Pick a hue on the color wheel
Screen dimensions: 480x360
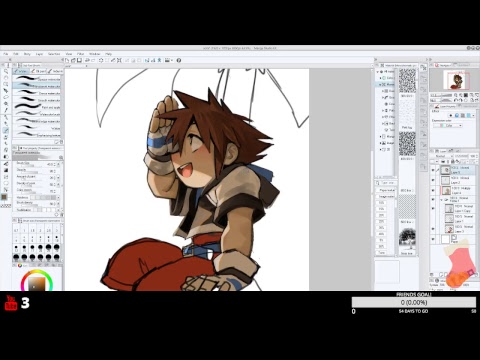[37, 281]
